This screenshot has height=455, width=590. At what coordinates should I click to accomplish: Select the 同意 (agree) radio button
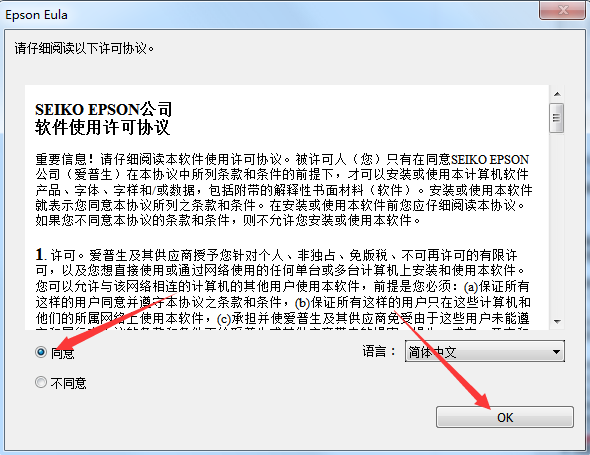41,352
